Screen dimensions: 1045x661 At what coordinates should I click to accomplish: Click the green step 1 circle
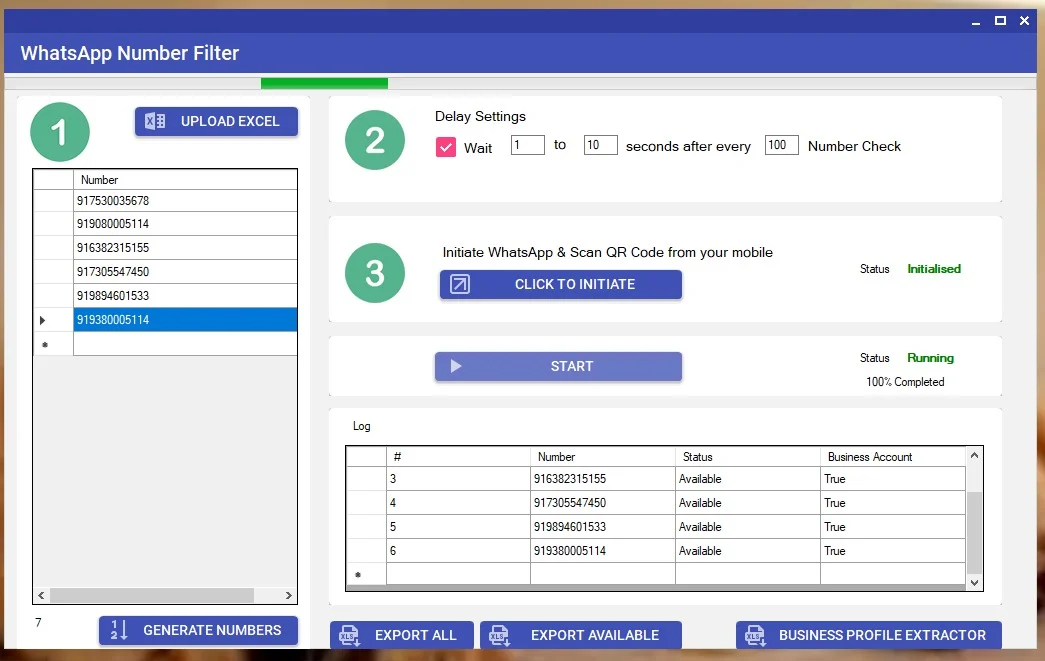click(60, 132)
